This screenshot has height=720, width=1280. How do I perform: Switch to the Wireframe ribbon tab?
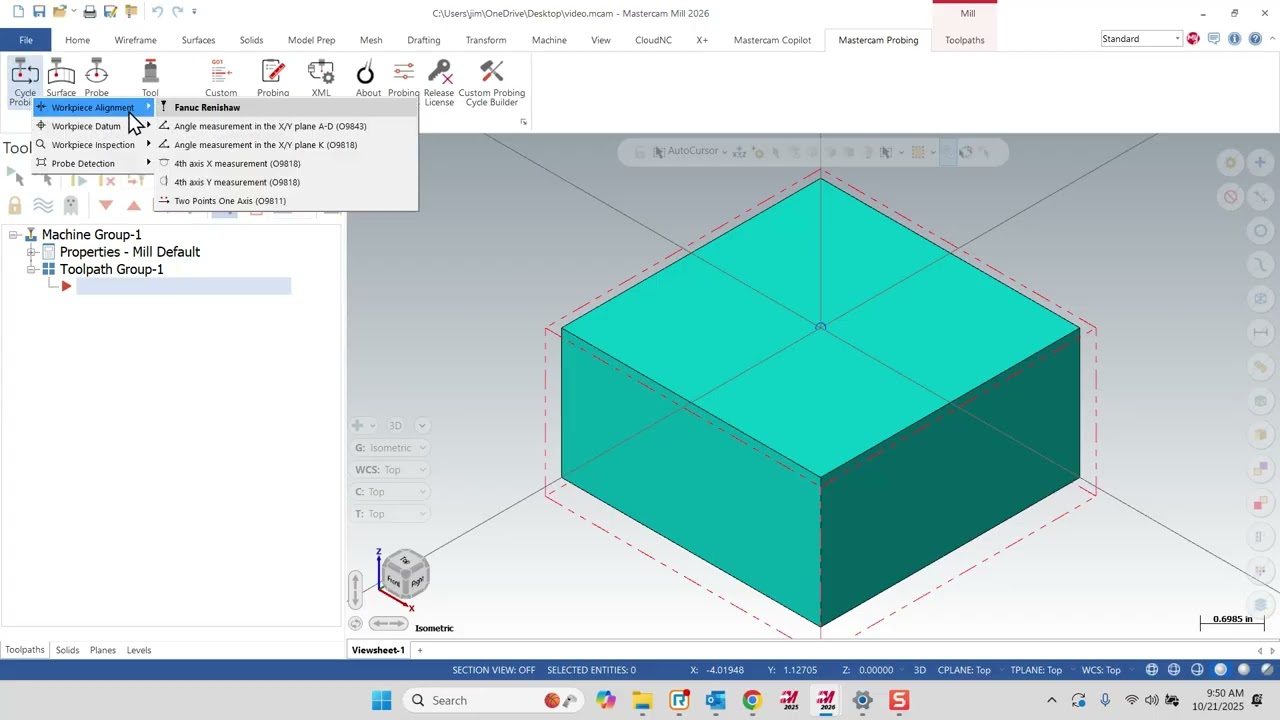coord(135,40)
